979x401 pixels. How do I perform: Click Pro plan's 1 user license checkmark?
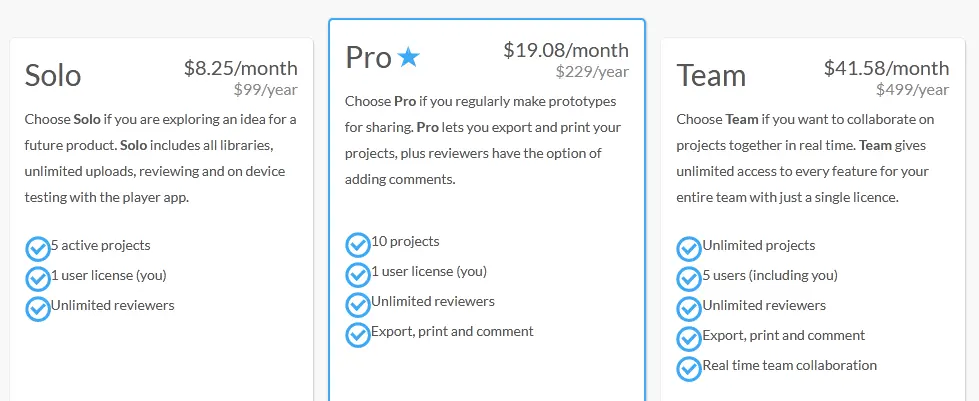[358, 275]
